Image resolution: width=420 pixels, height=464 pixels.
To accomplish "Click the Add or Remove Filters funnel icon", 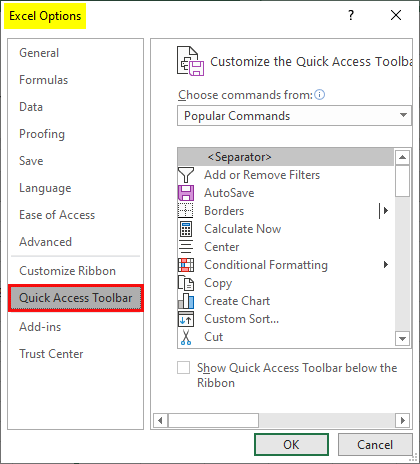I will click(186, 175).
